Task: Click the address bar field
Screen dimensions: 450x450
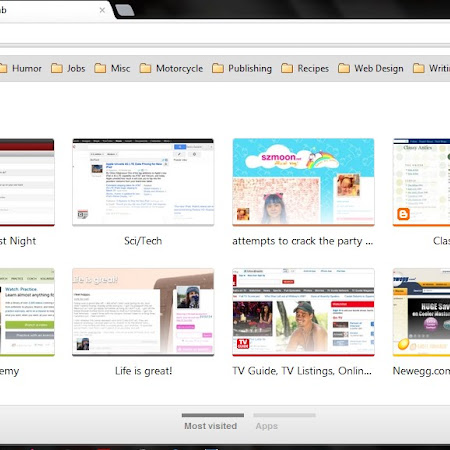Action: tap(225, 33)
